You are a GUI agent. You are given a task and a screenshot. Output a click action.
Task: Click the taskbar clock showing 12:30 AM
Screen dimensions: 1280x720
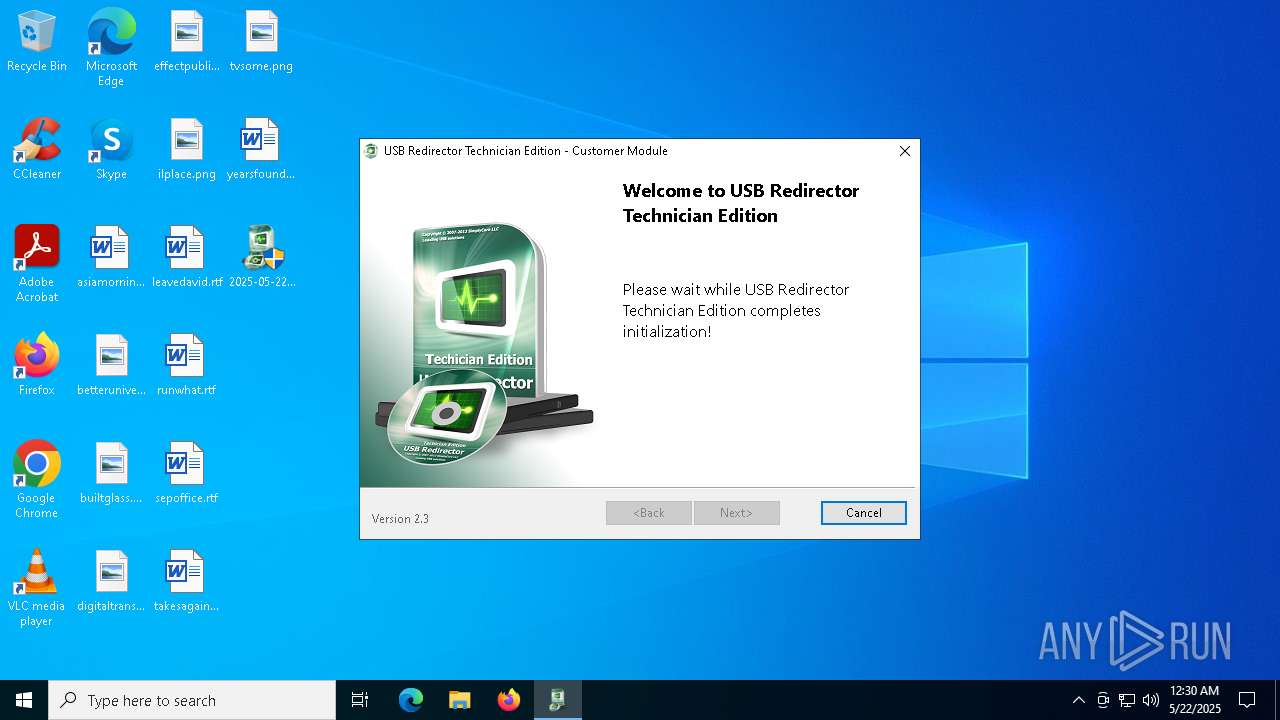click(x=1195, y=700)
